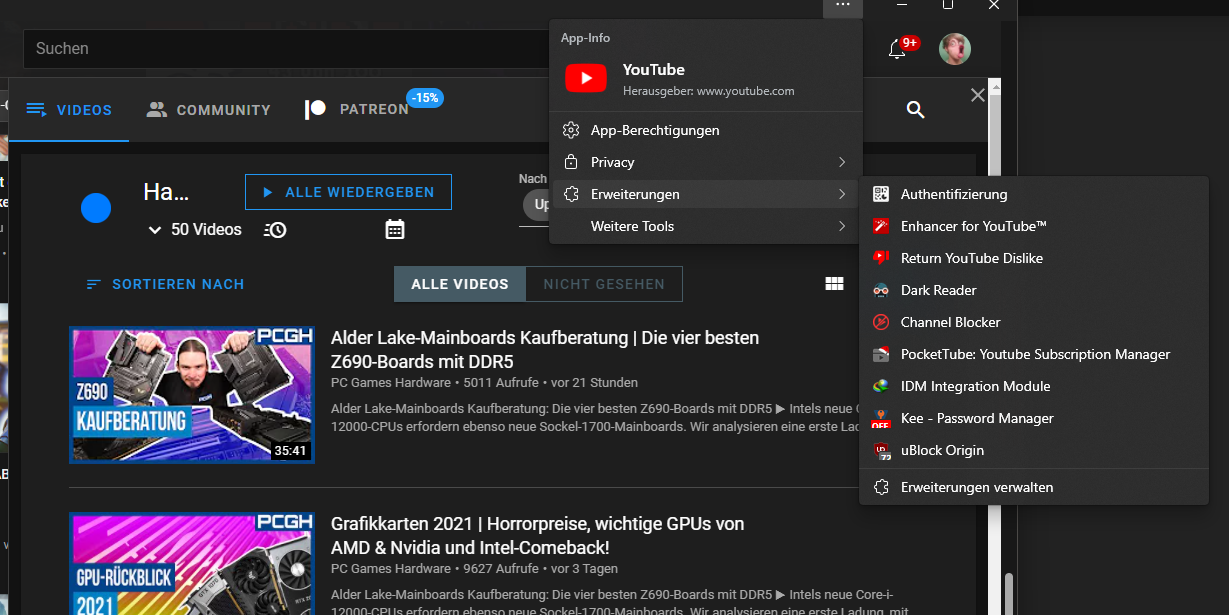Expand the Weitere Tools submenu arrow
1229x615 pixels.
(x=842, y=226)
